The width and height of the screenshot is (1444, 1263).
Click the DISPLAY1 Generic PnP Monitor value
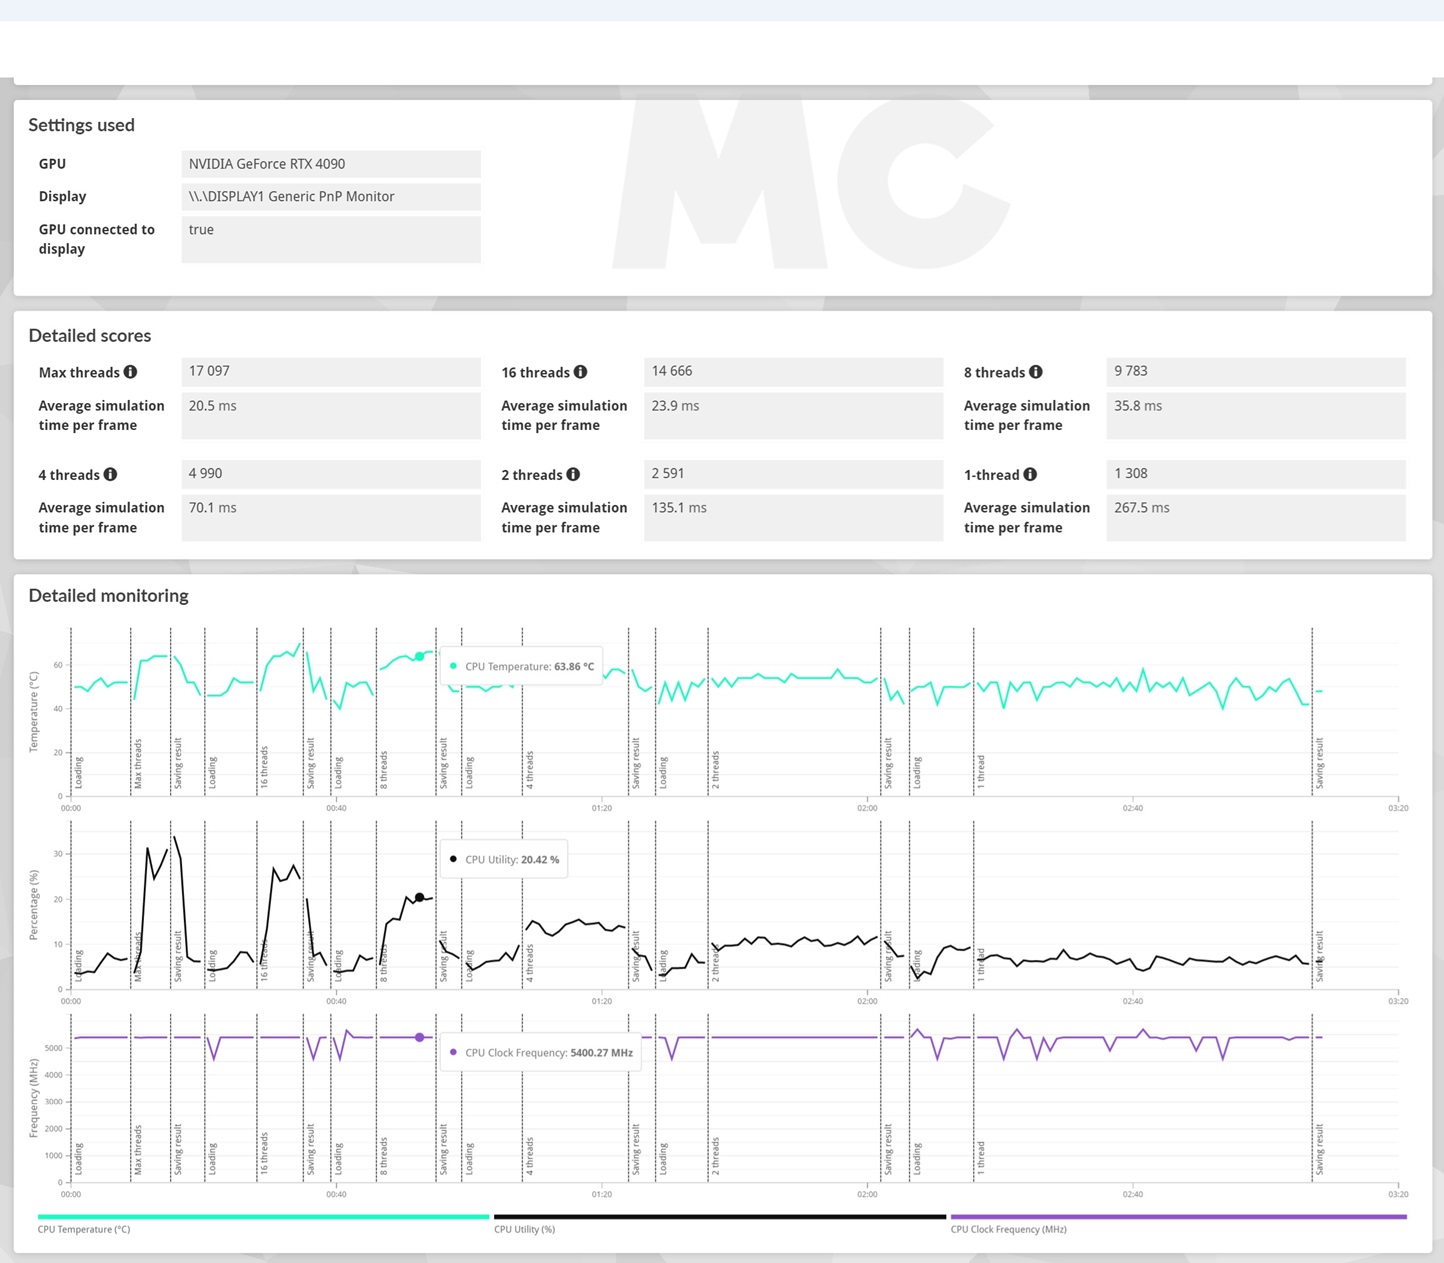click(x=330, y=197)
